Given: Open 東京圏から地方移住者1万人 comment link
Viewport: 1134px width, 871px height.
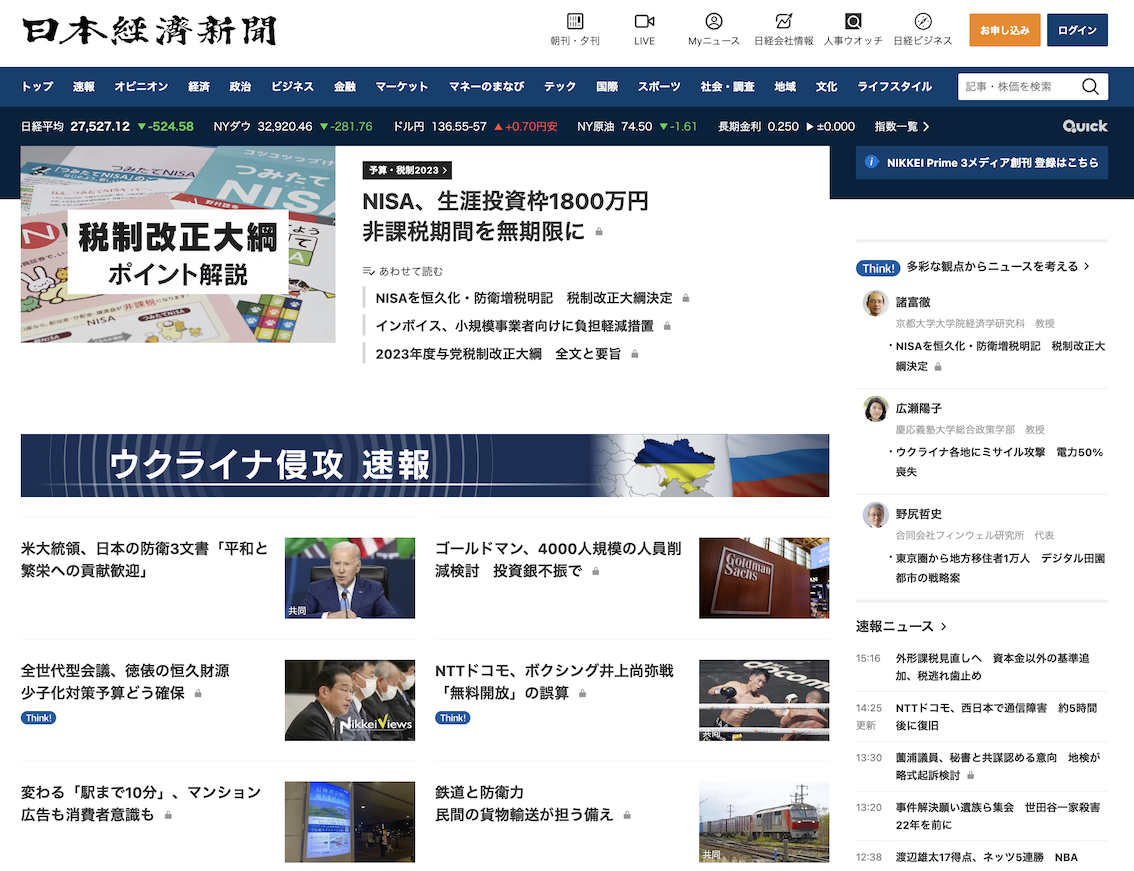Looking at the screenshot, I should click(1000, 568).
